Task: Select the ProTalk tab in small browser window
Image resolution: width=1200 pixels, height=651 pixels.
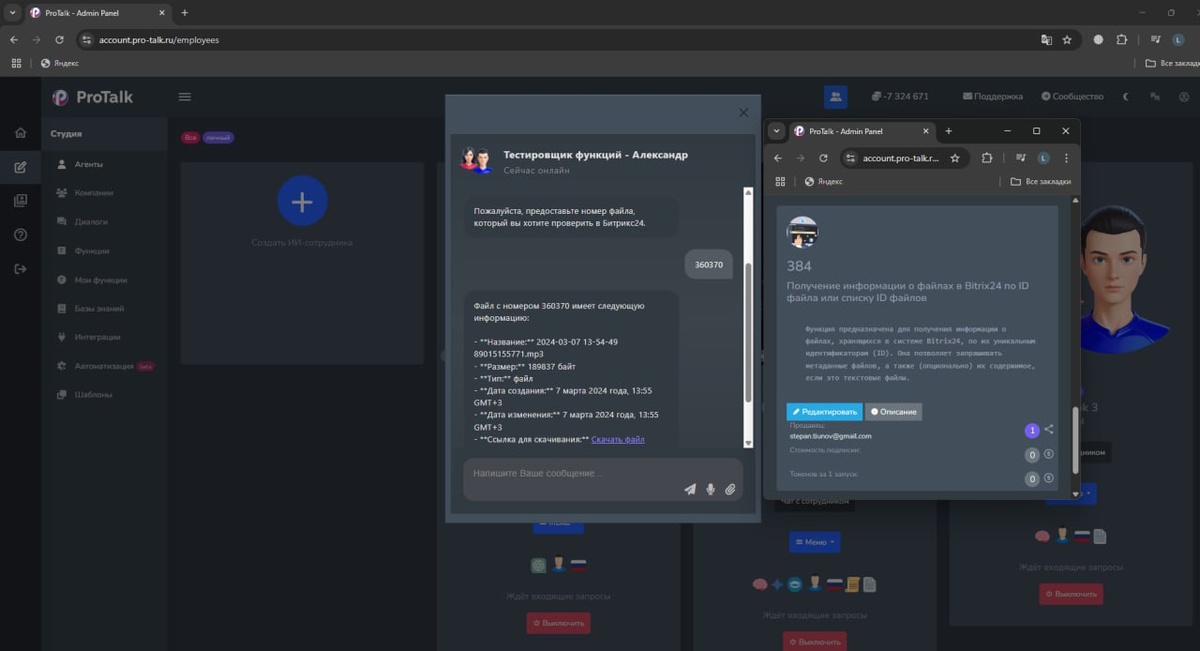Action: (861, 131)
